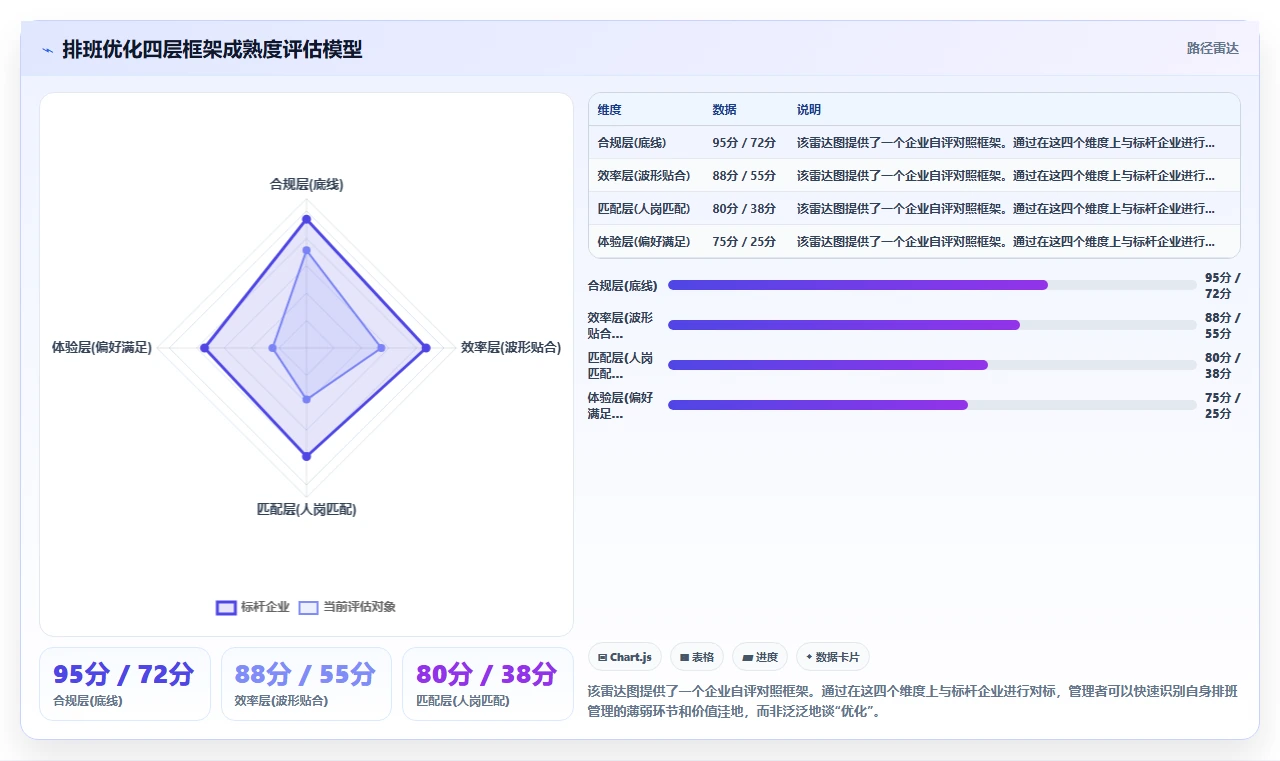The width and height of the screenshot is (1280, 761).
Task: Select the 进度 chip
Action: coord(760,657)
